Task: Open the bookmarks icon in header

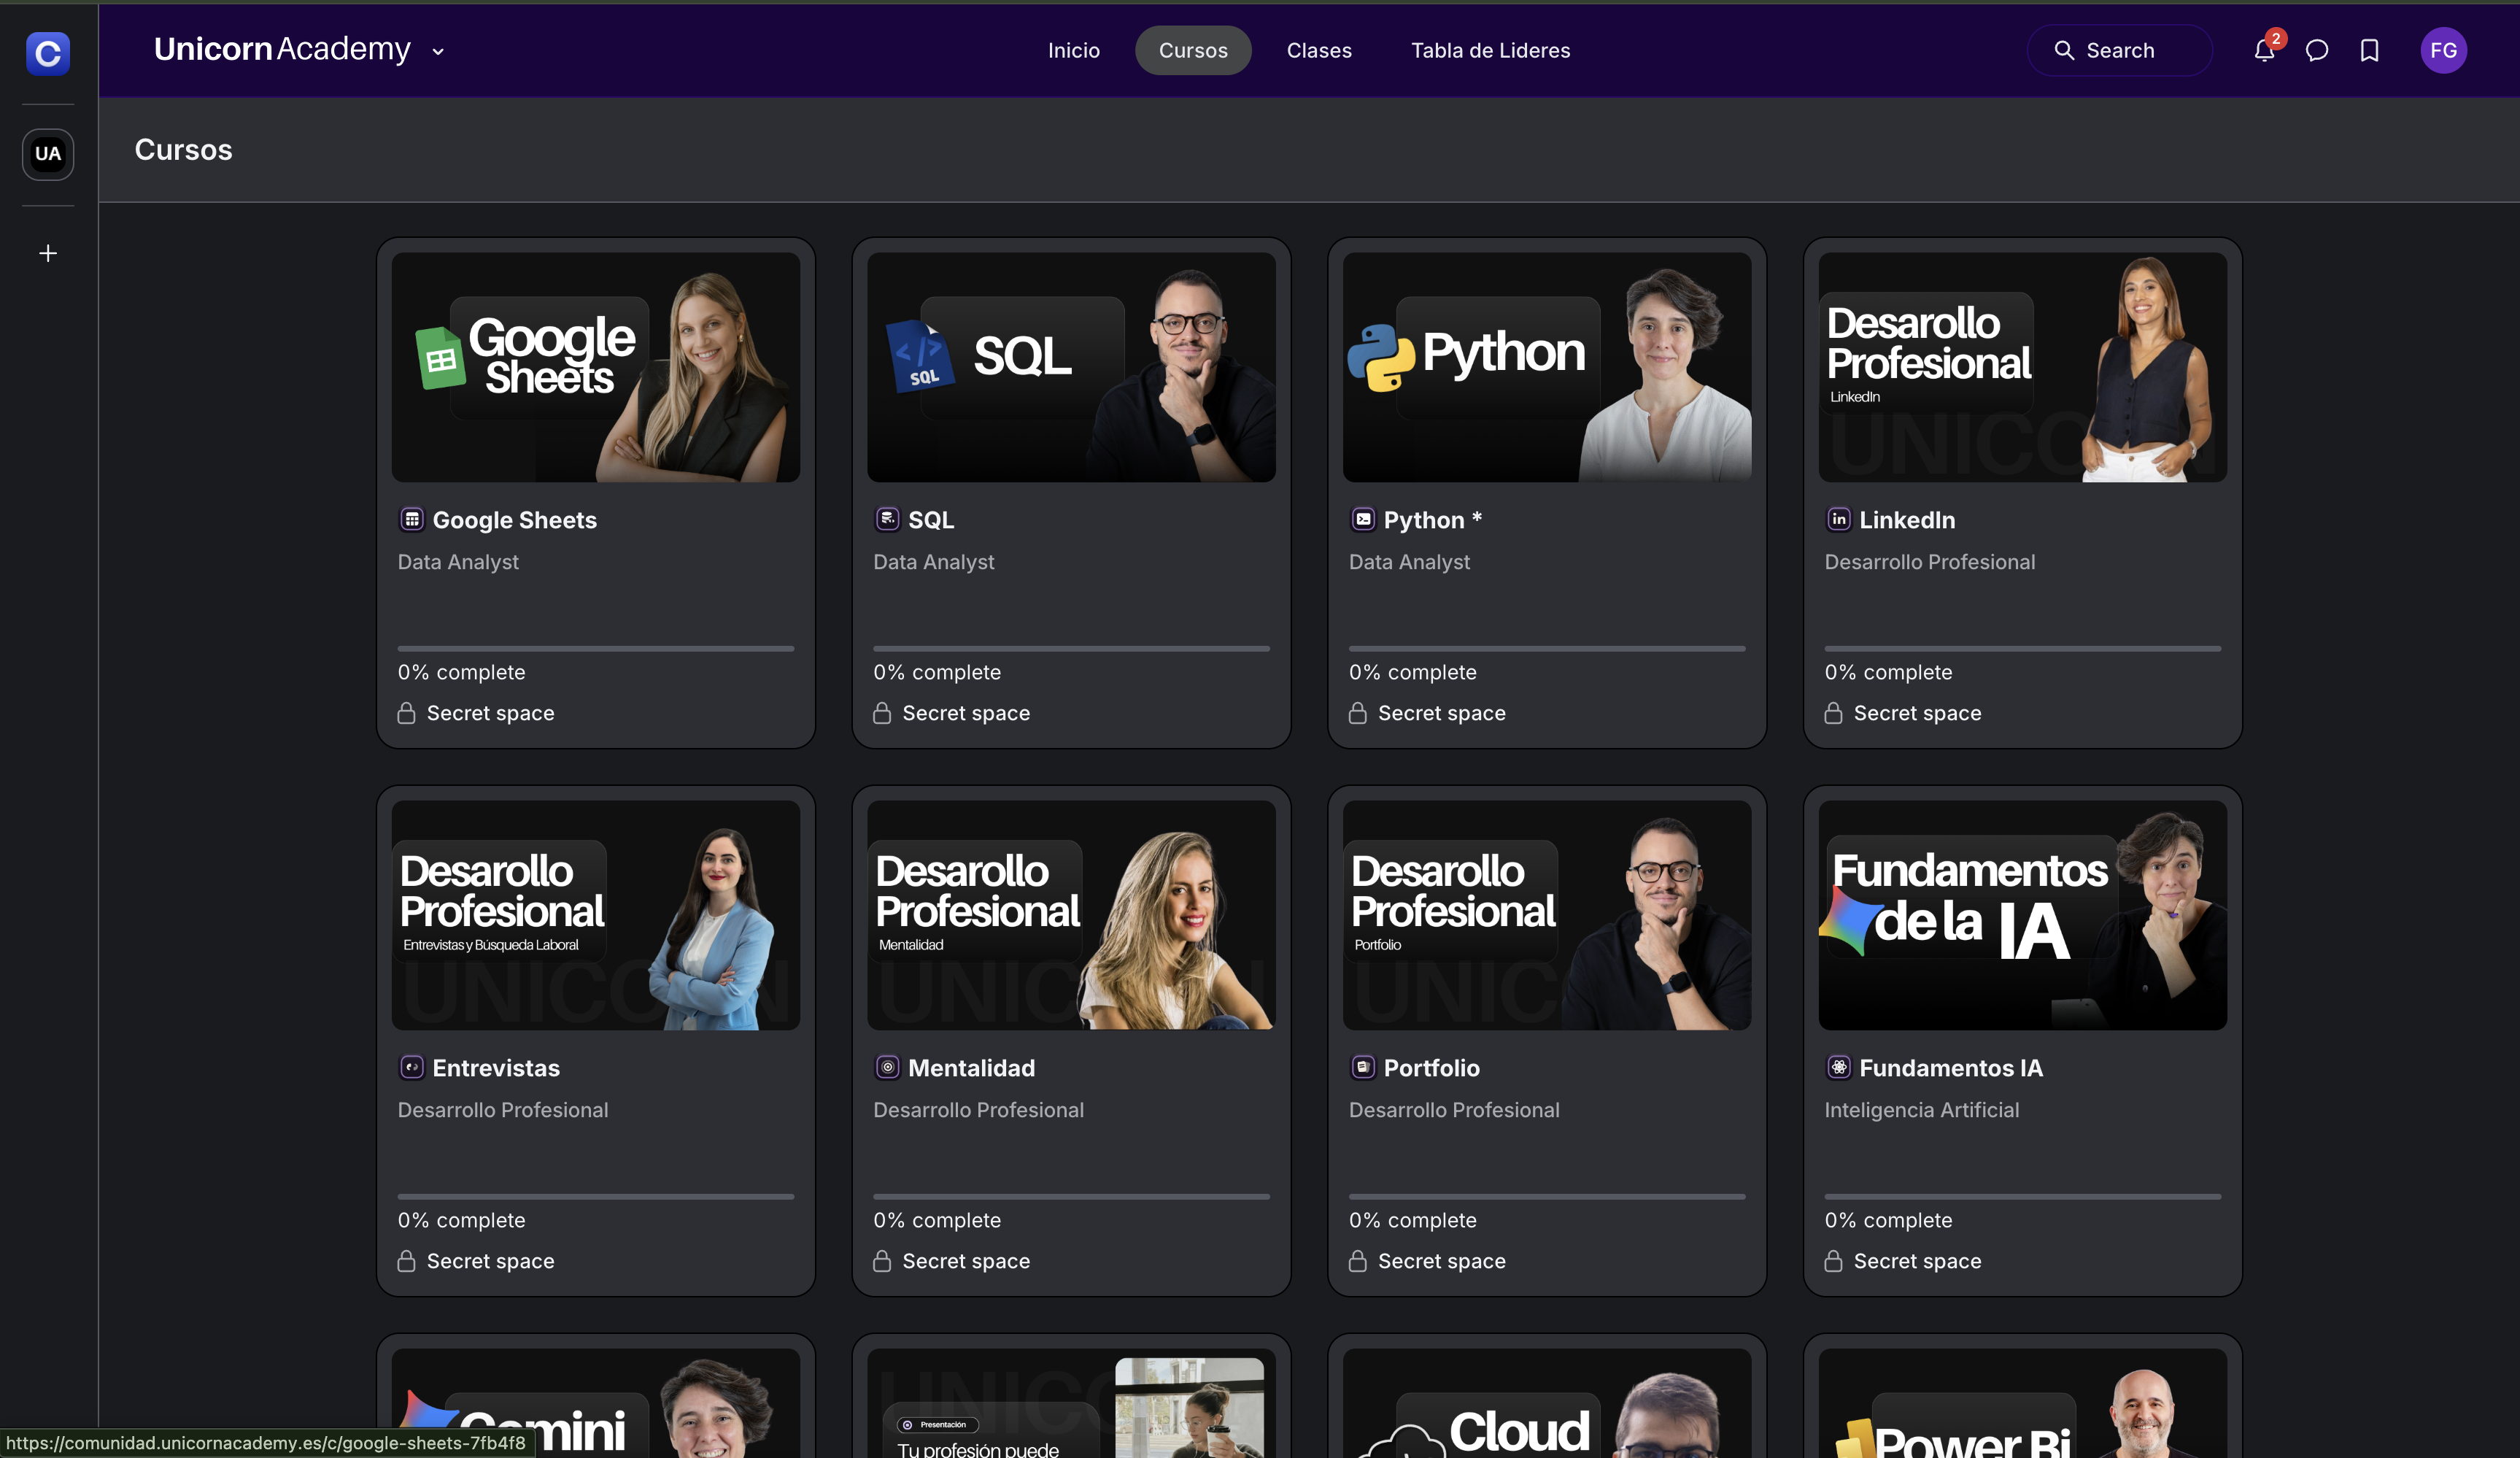Action: (x=2369, y=50)
